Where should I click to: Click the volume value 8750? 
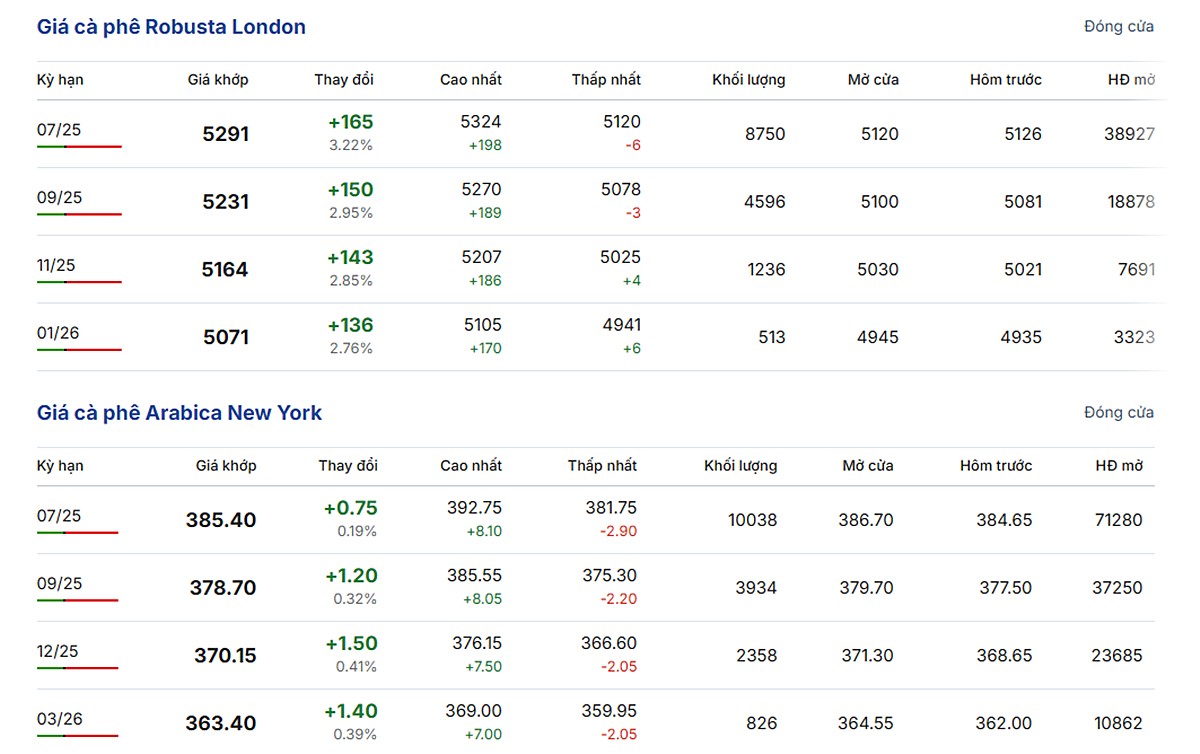[765, 134]
